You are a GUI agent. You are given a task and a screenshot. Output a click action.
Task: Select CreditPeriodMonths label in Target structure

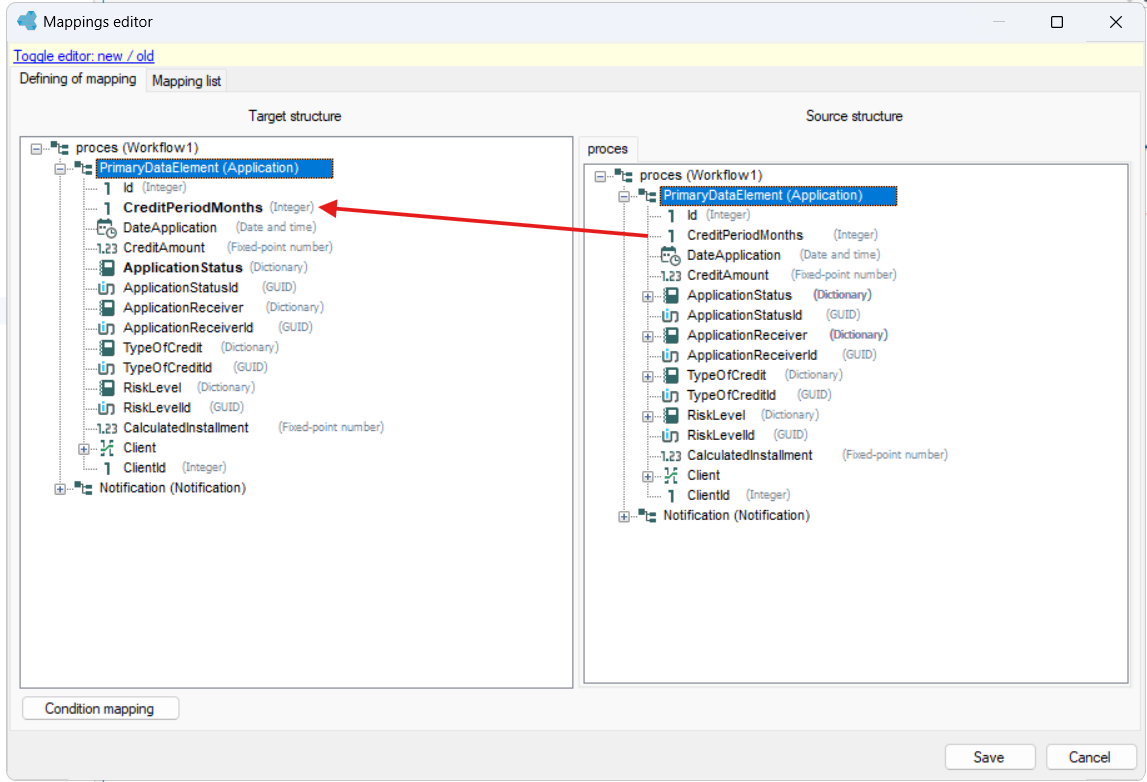pos(192,208)
